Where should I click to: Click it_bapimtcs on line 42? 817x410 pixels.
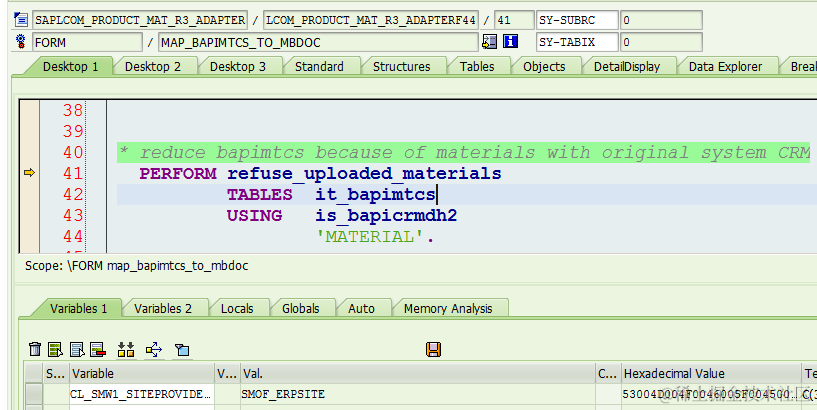coord(375,195)
